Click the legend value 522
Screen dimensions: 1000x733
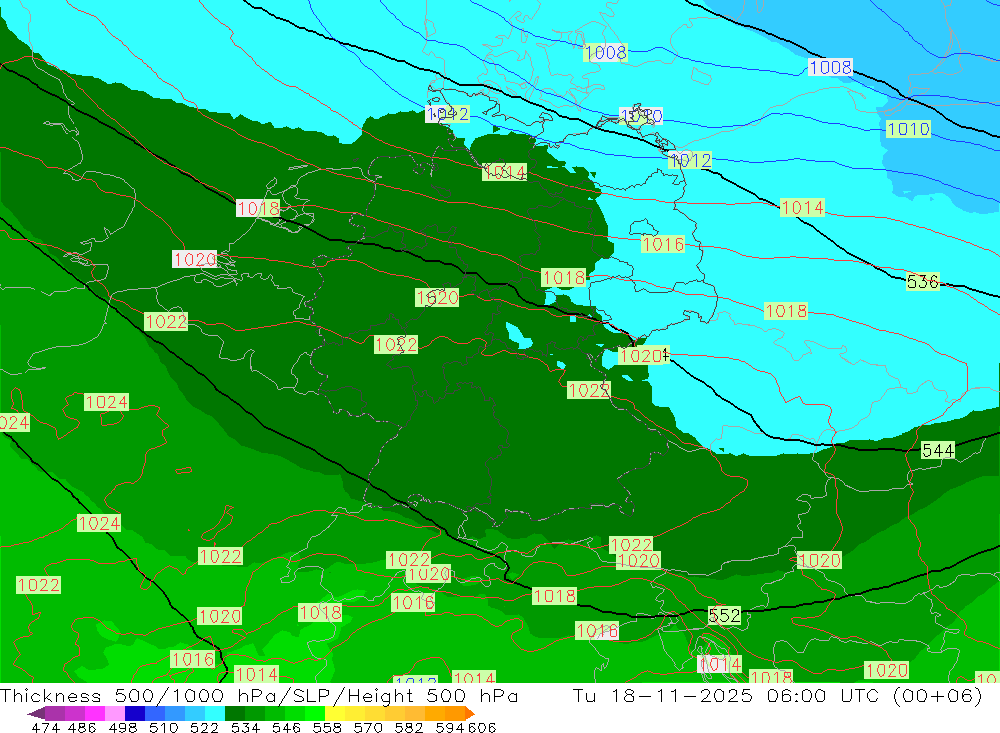point(204,728)
